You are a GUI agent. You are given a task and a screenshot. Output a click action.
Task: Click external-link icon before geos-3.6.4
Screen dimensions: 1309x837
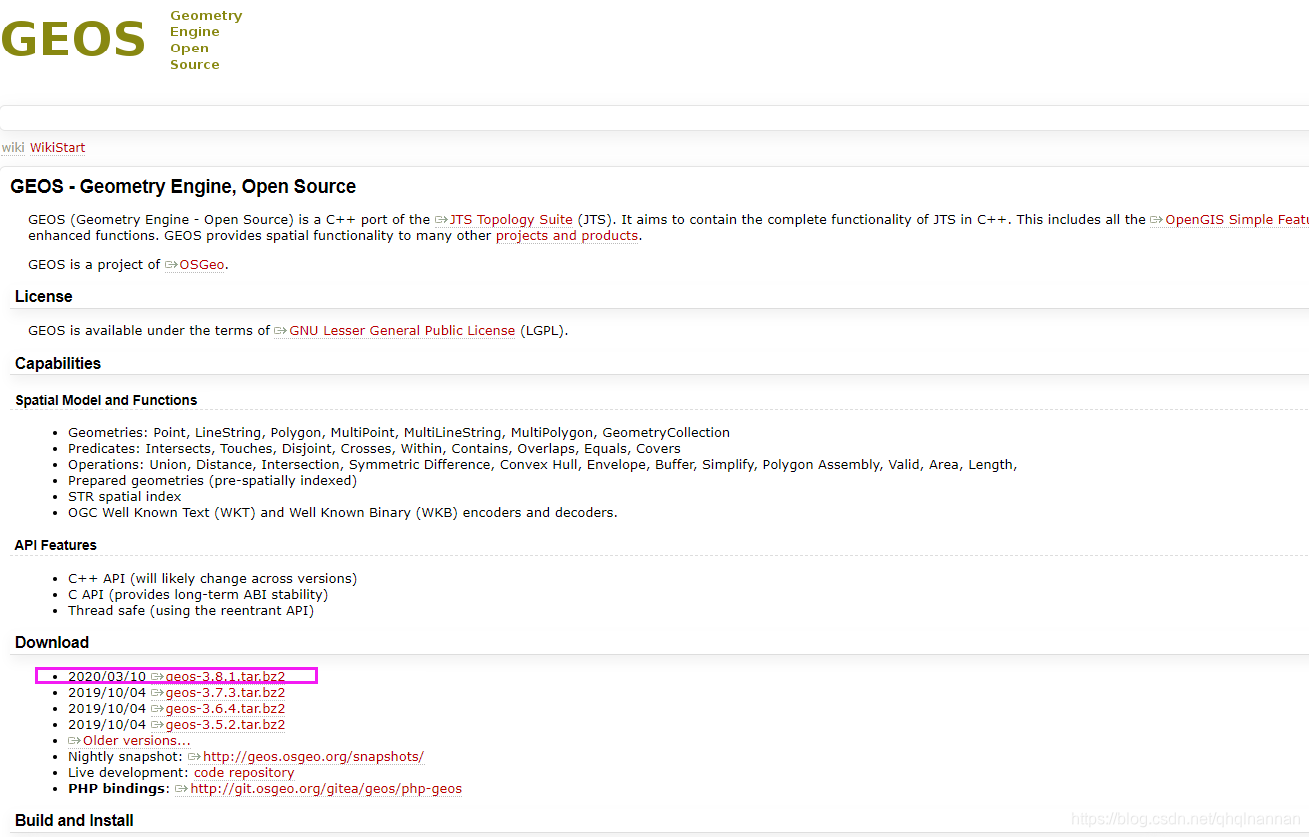[157, 709]
